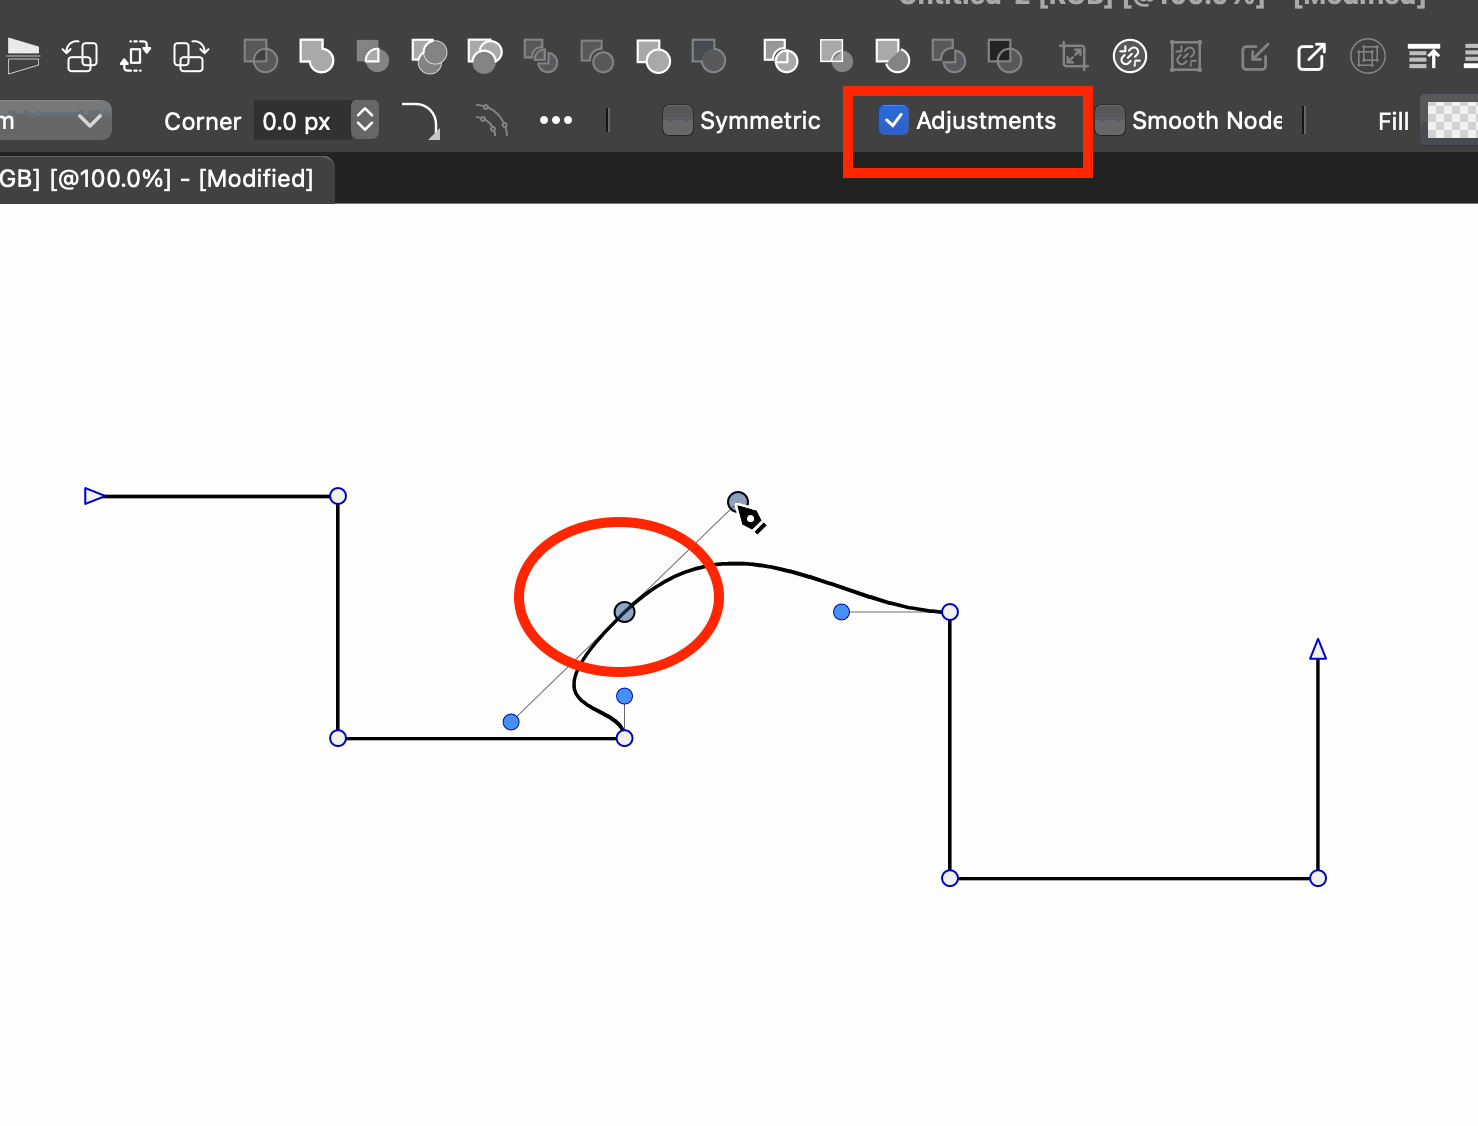Screen dimensions: 1478x1126
Task: Click the union shape combine icon
Action: click(x=316, y=56)
